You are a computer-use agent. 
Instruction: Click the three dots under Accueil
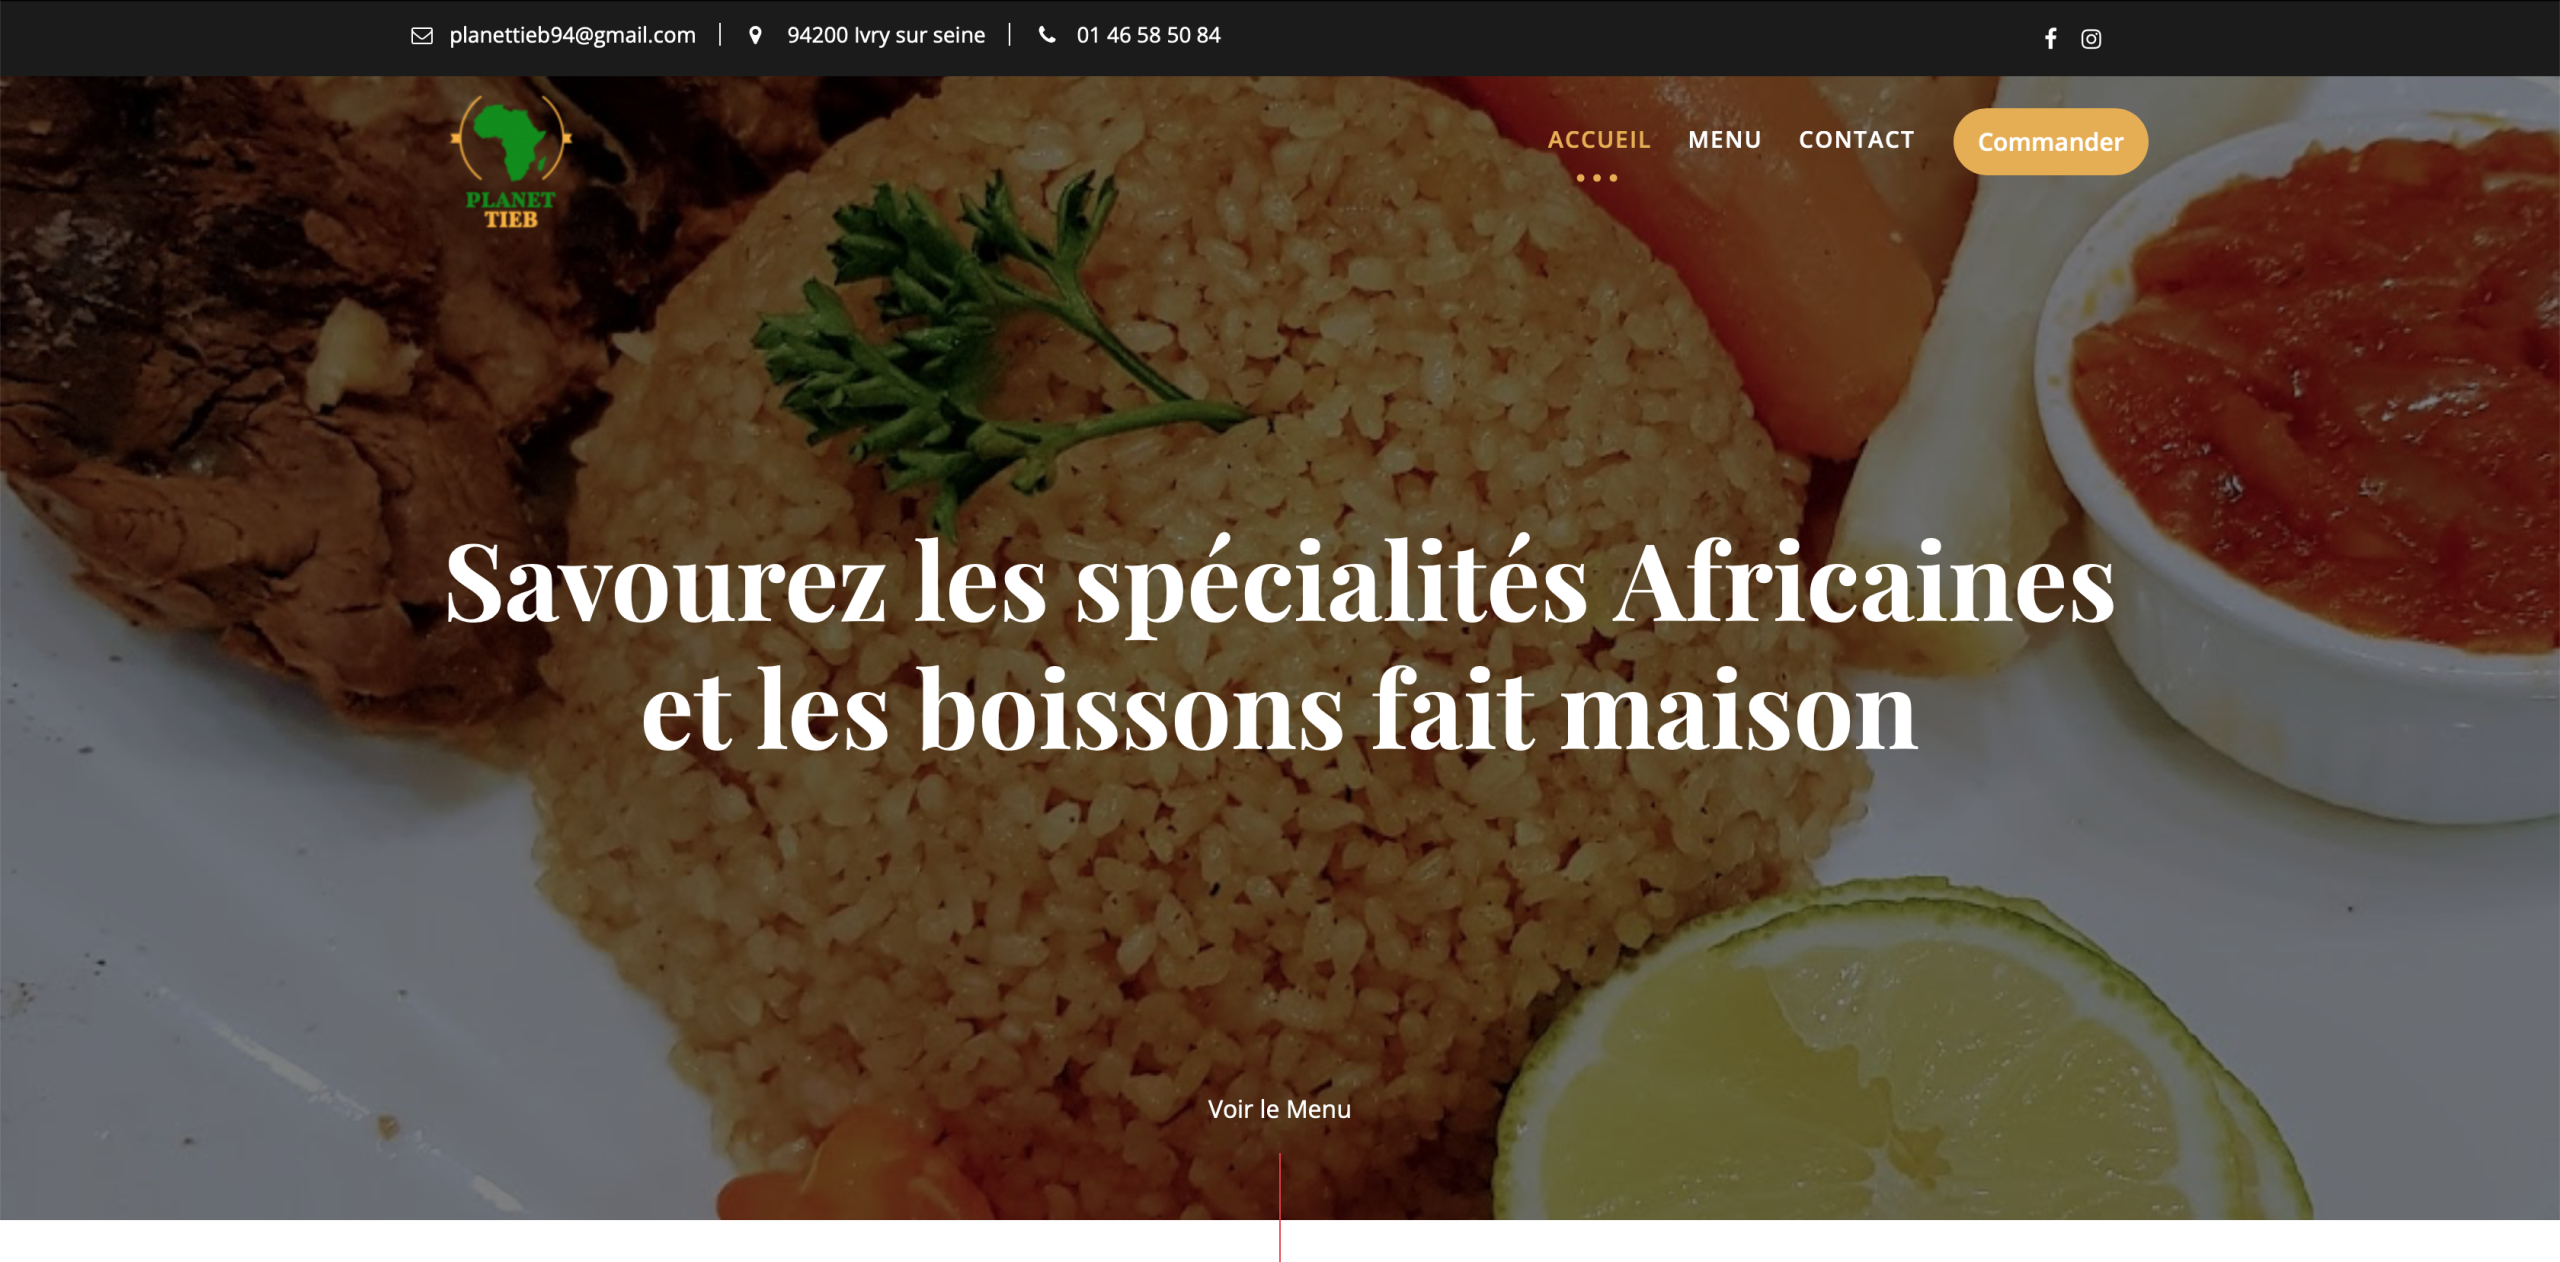pyautogui.click(x=1597, y=178)
